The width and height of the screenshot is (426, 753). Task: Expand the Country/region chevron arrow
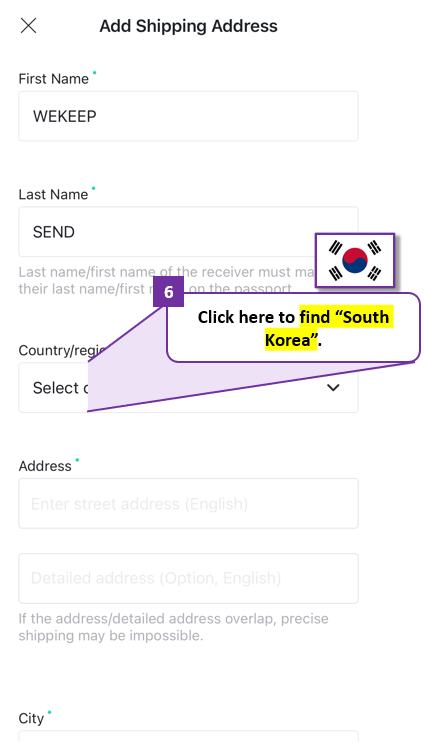pos(333,388)
